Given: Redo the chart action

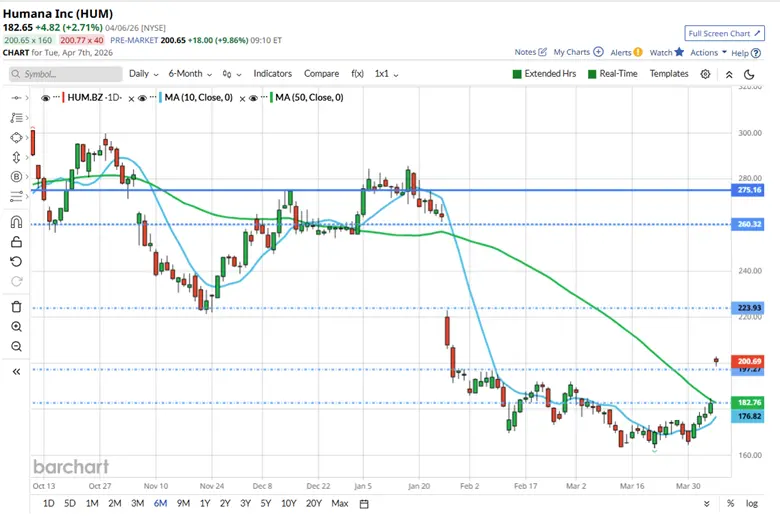Looking at the screenshot, I should (x=16, y=282).
